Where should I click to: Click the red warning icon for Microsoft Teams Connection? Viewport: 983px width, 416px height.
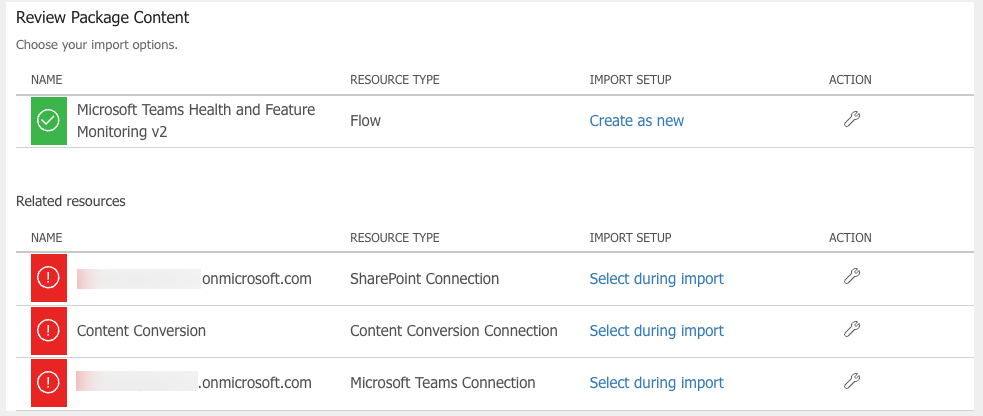point(48,383)
